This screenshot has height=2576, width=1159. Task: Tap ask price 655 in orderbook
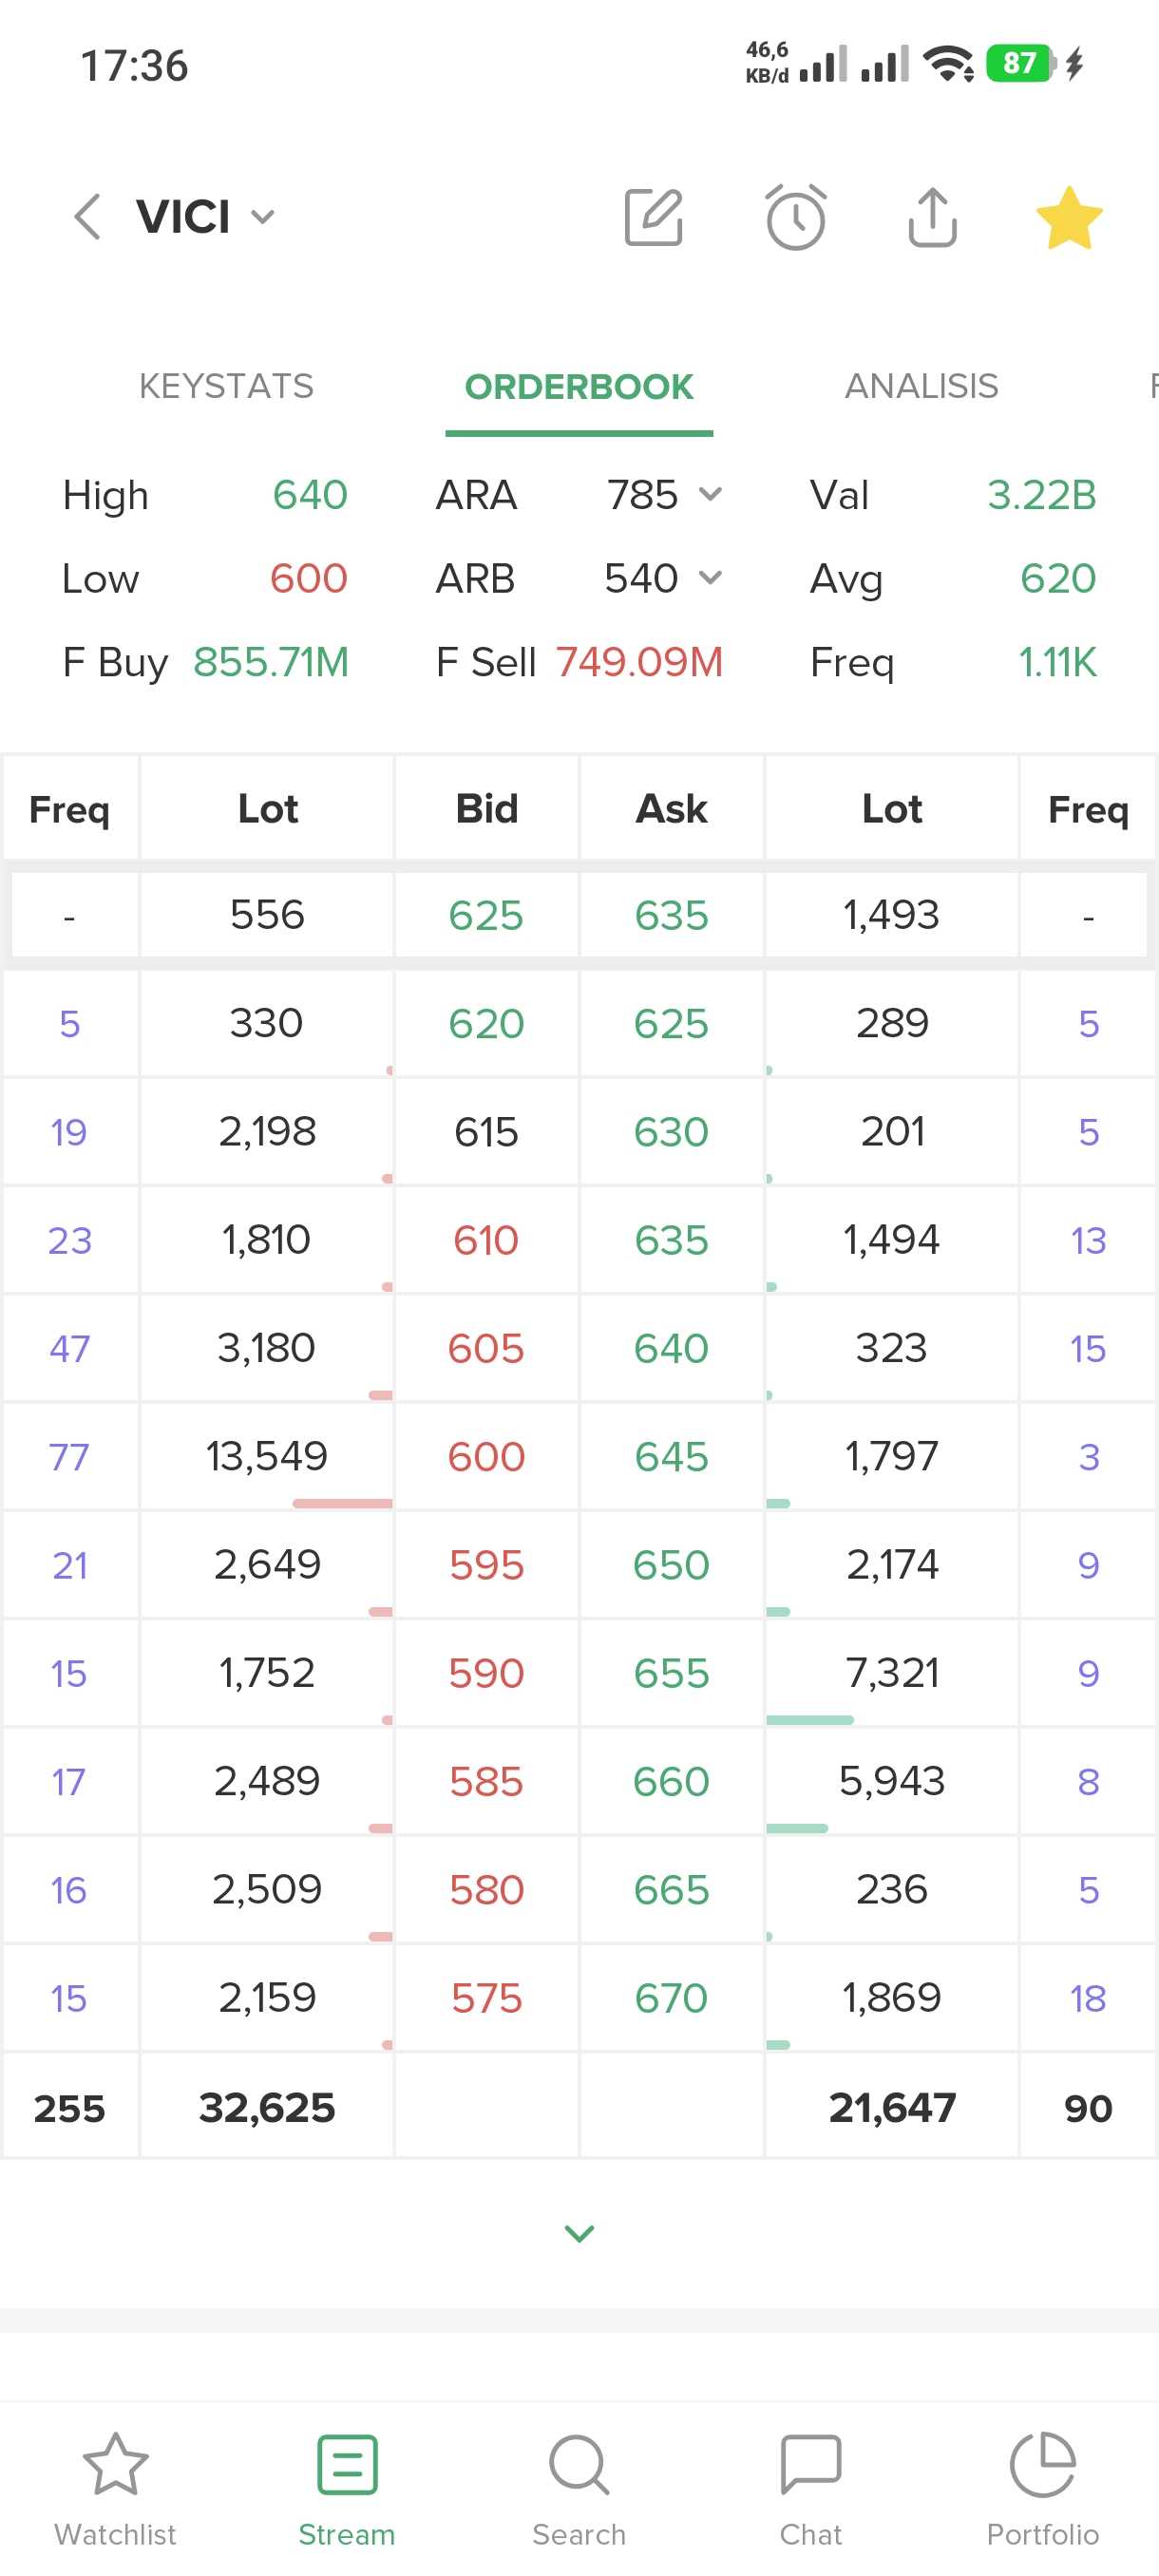(x=671, y=1673)
